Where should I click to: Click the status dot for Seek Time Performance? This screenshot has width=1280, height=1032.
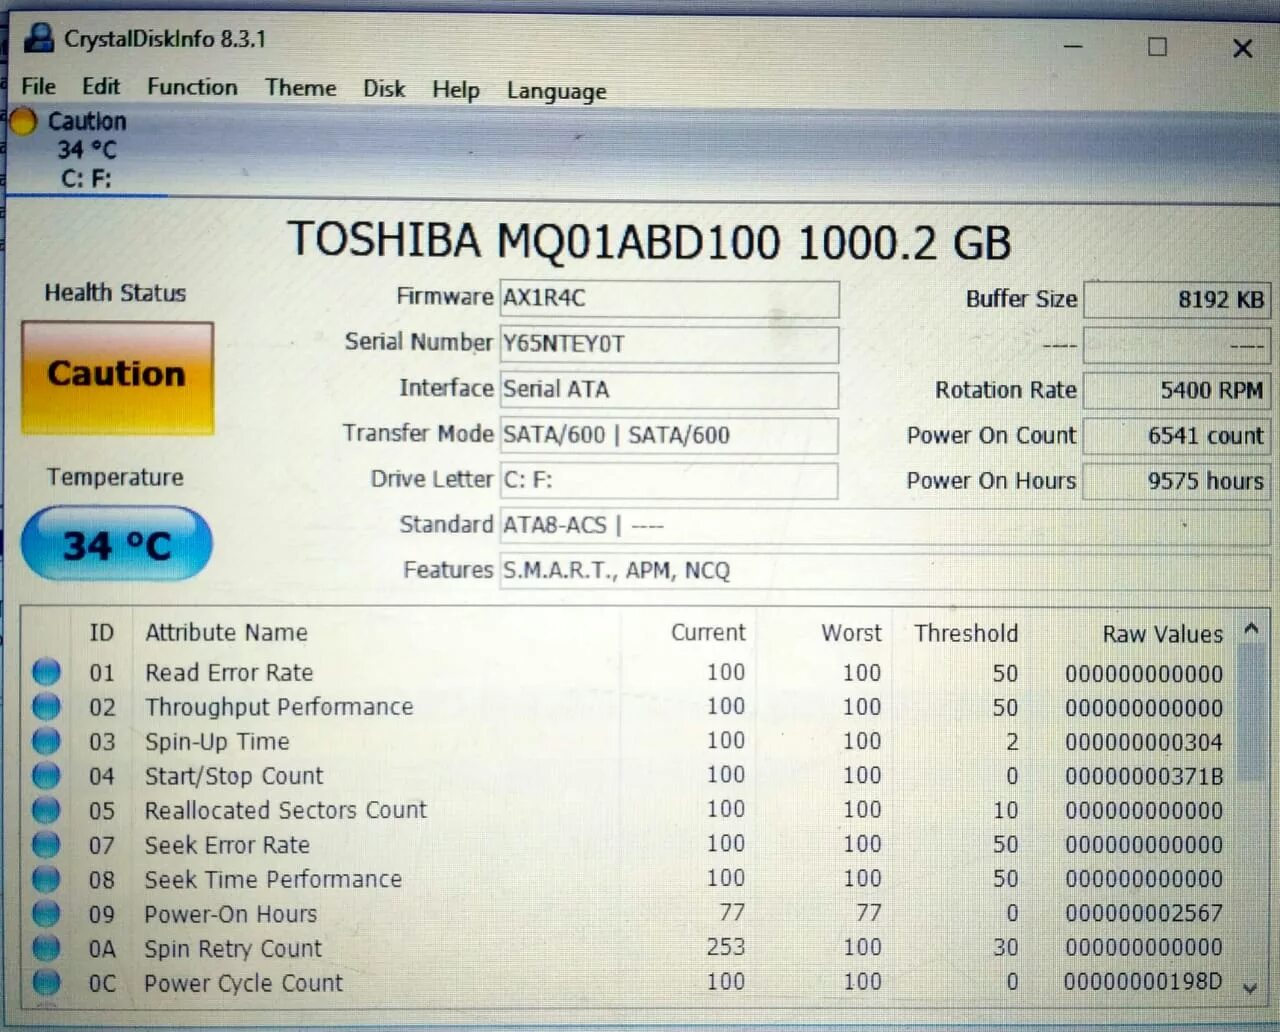[x=46, y=879]
